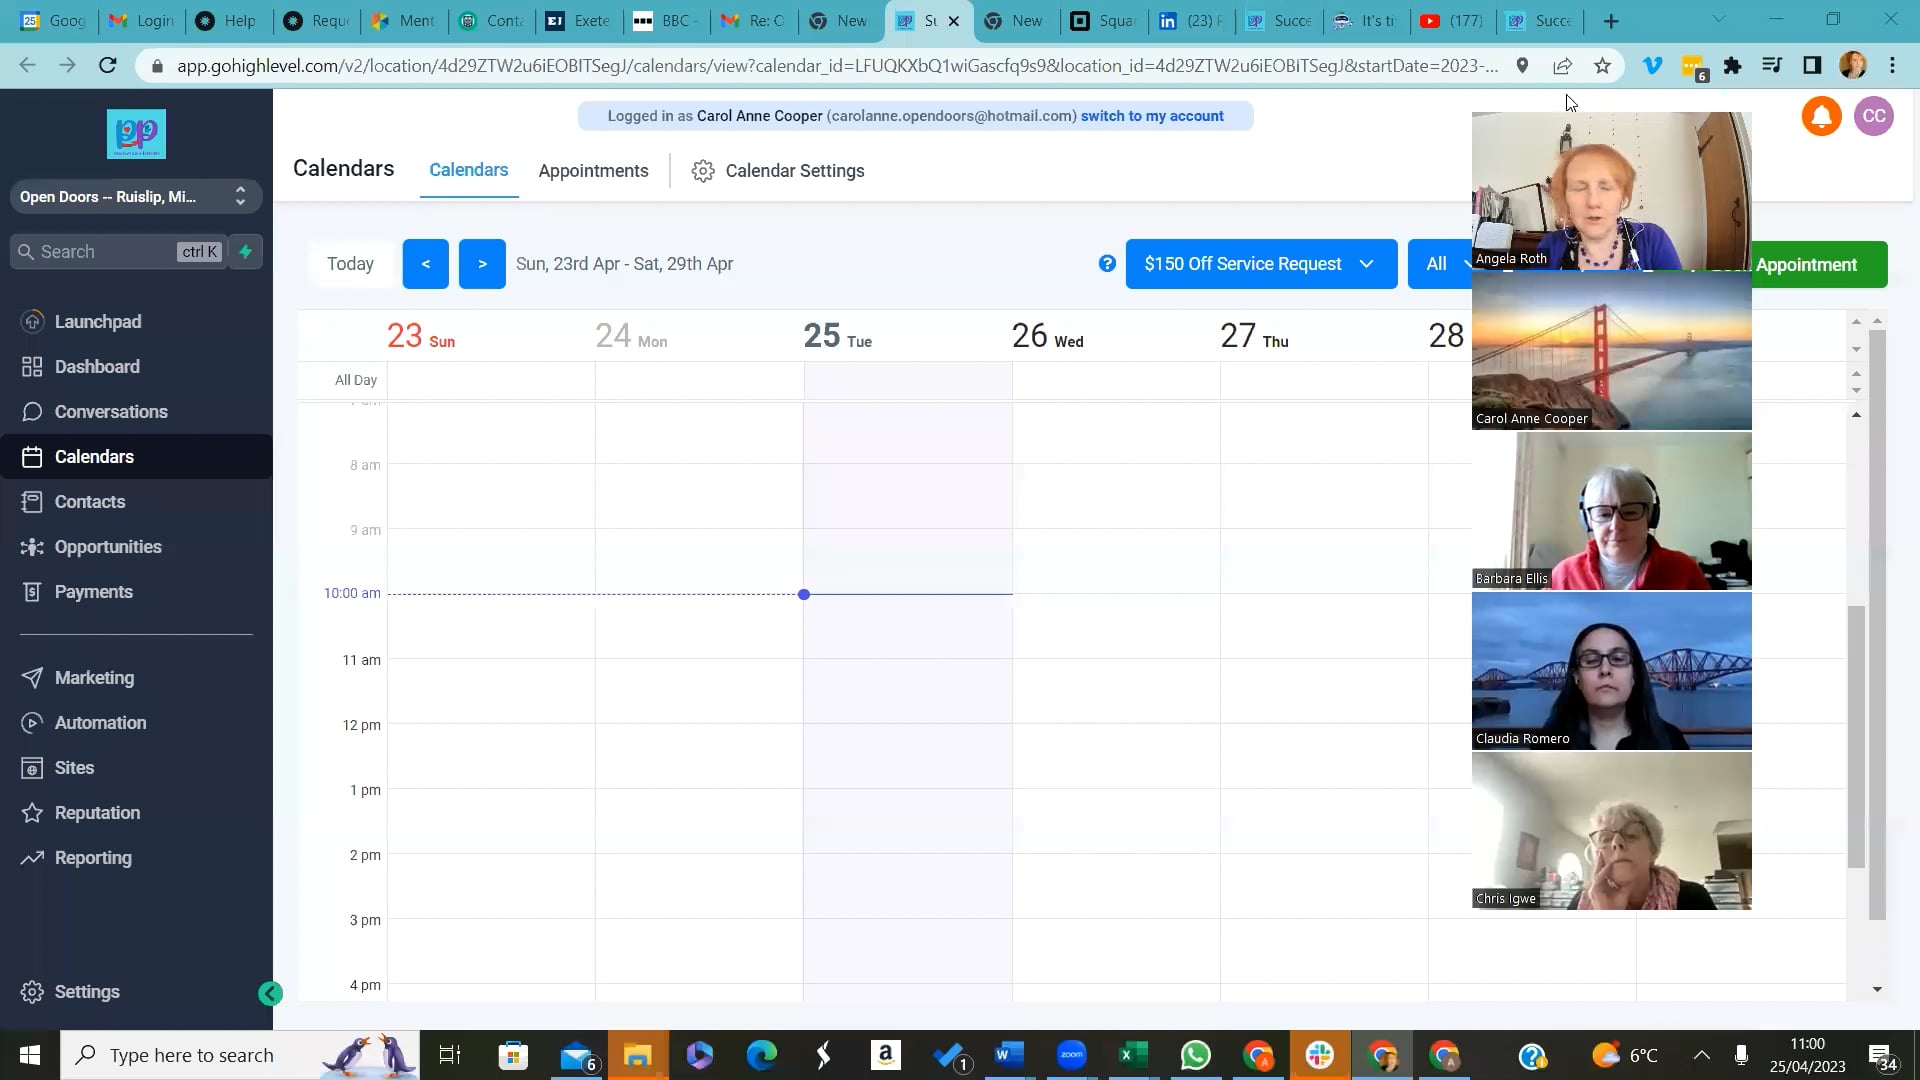Open Reporting in the sidebar
1920x1080 pixels.
(93, 857)
